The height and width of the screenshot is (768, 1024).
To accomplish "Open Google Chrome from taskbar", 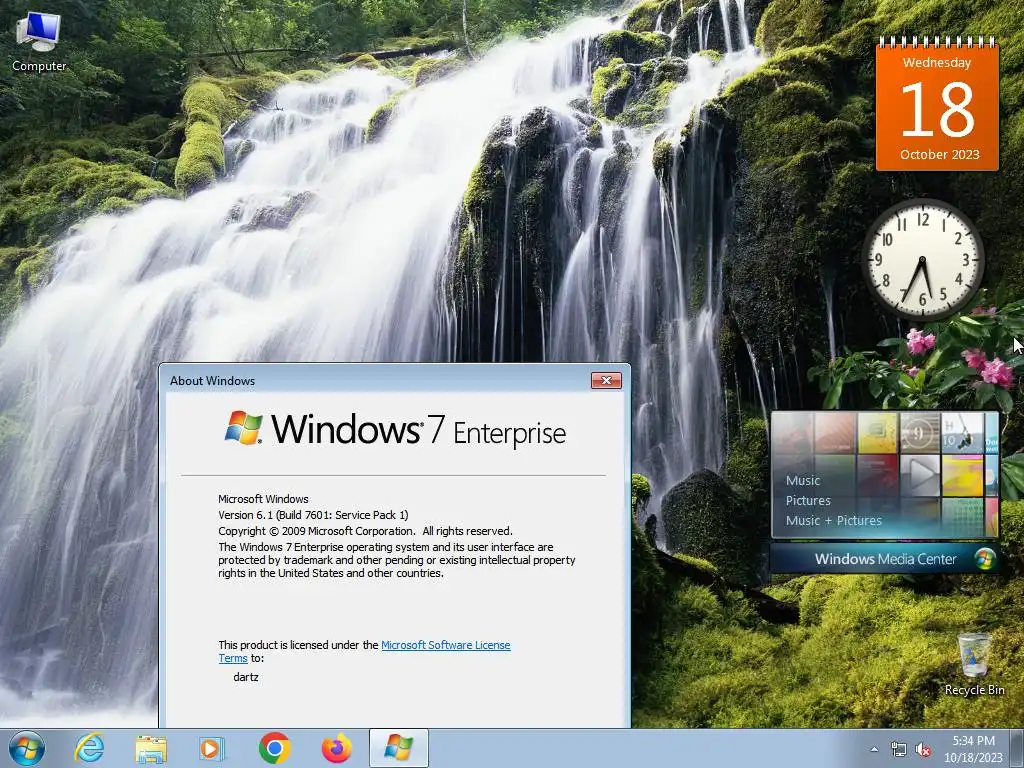I will point(274,748).
